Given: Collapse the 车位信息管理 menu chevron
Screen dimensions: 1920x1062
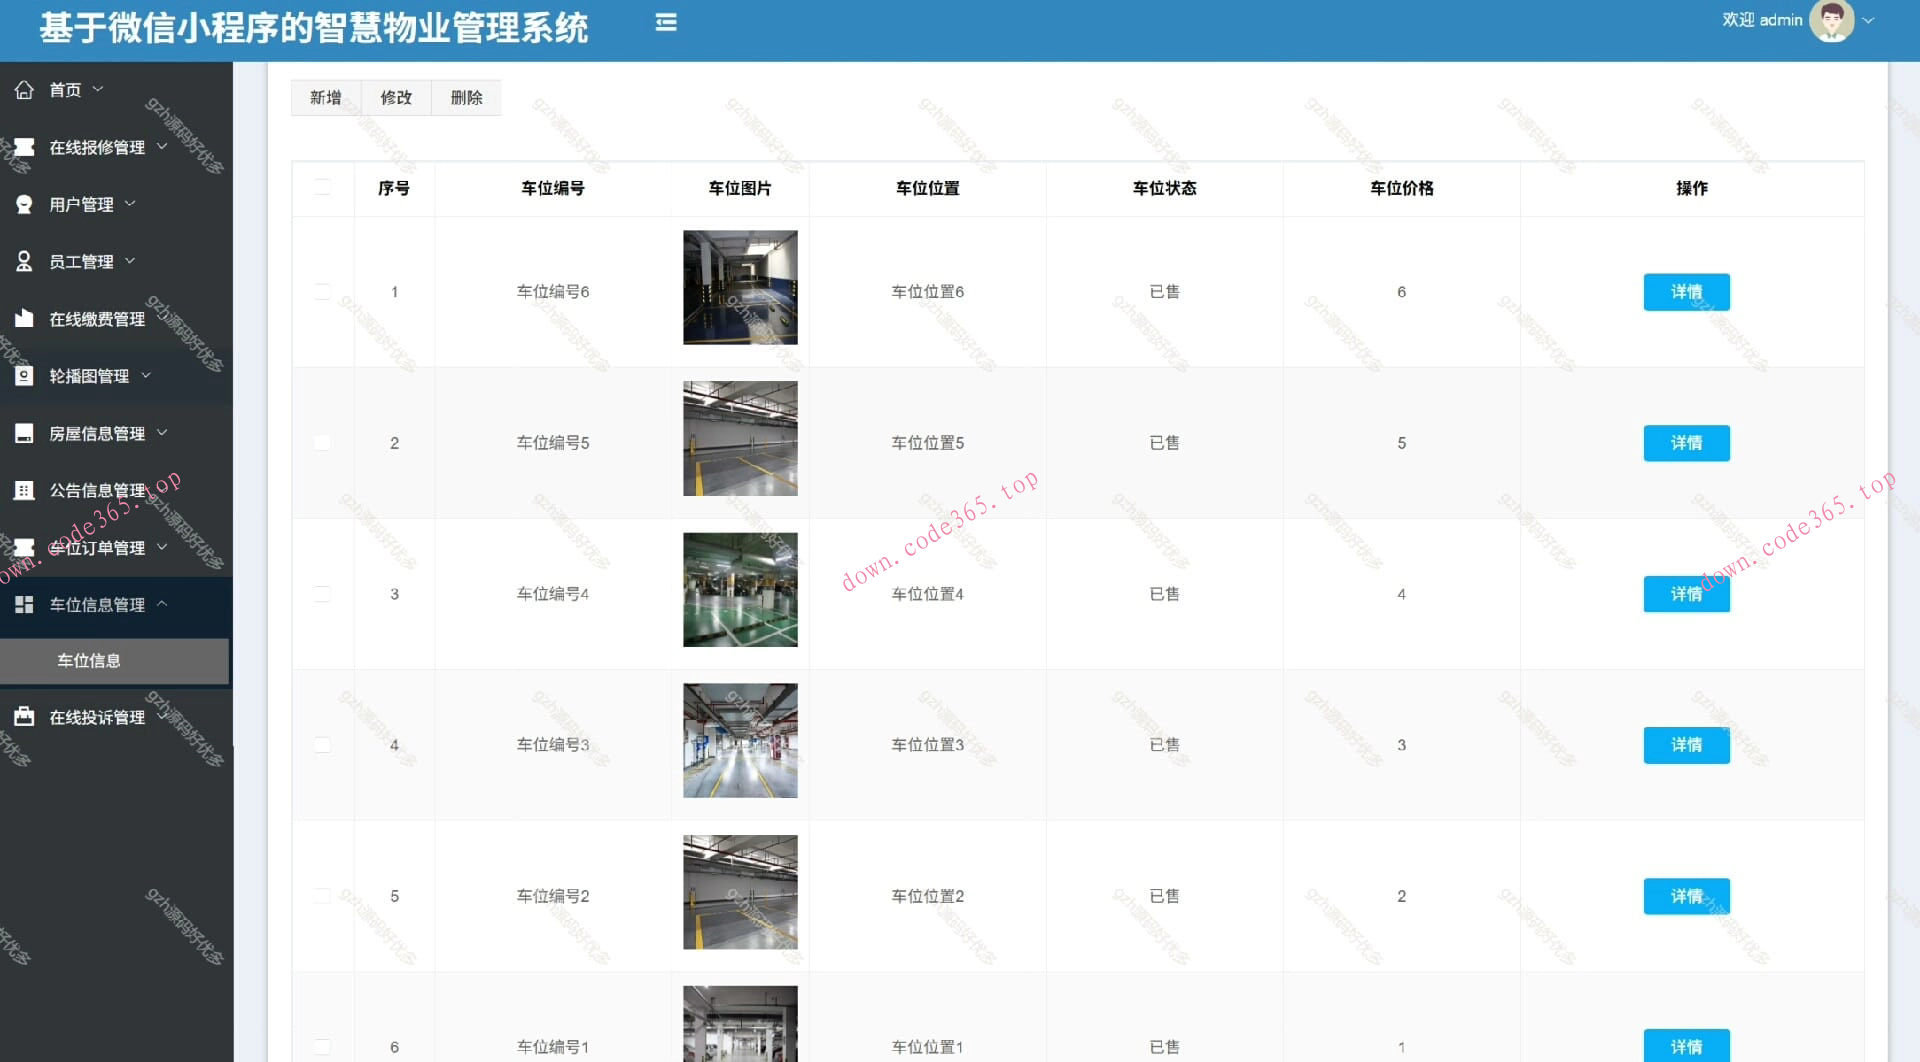Looking at the screenshot, I should tap(163, 604).
